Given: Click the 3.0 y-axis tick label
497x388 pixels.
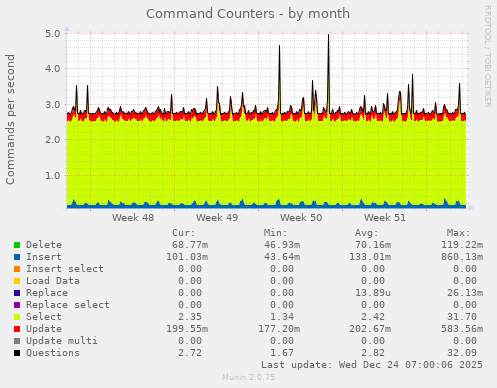Looking at the screenshot, I should [x=53, y=104].
